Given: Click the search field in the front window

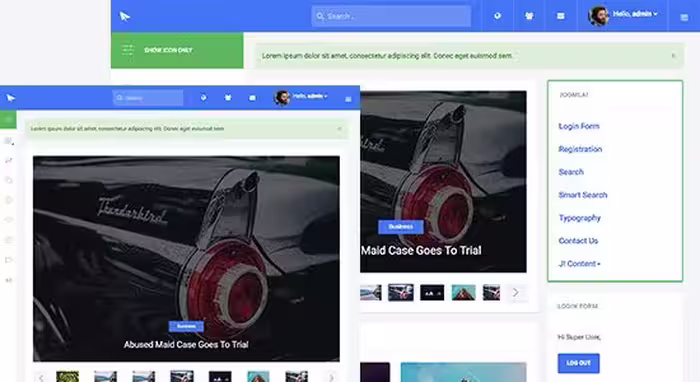Looking at the screenshot, I should (148, 98).
